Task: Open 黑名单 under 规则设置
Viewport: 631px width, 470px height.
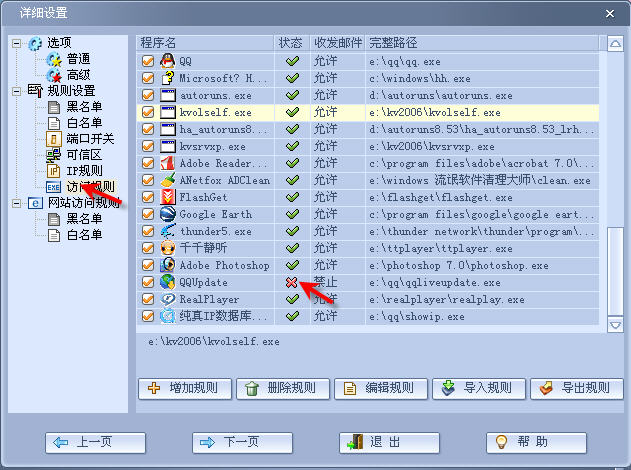Action: click(84, 107)
